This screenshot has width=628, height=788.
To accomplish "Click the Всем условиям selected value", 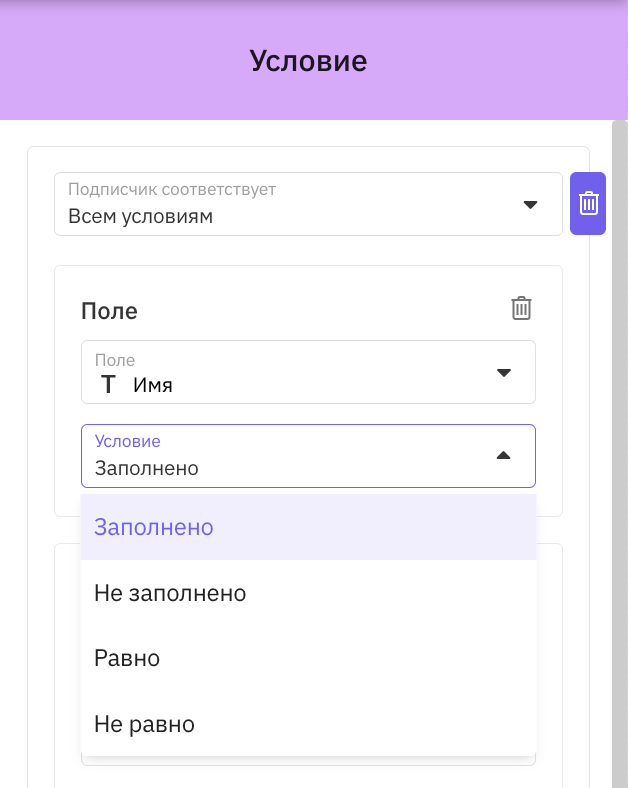I will [x=141, y=217].
